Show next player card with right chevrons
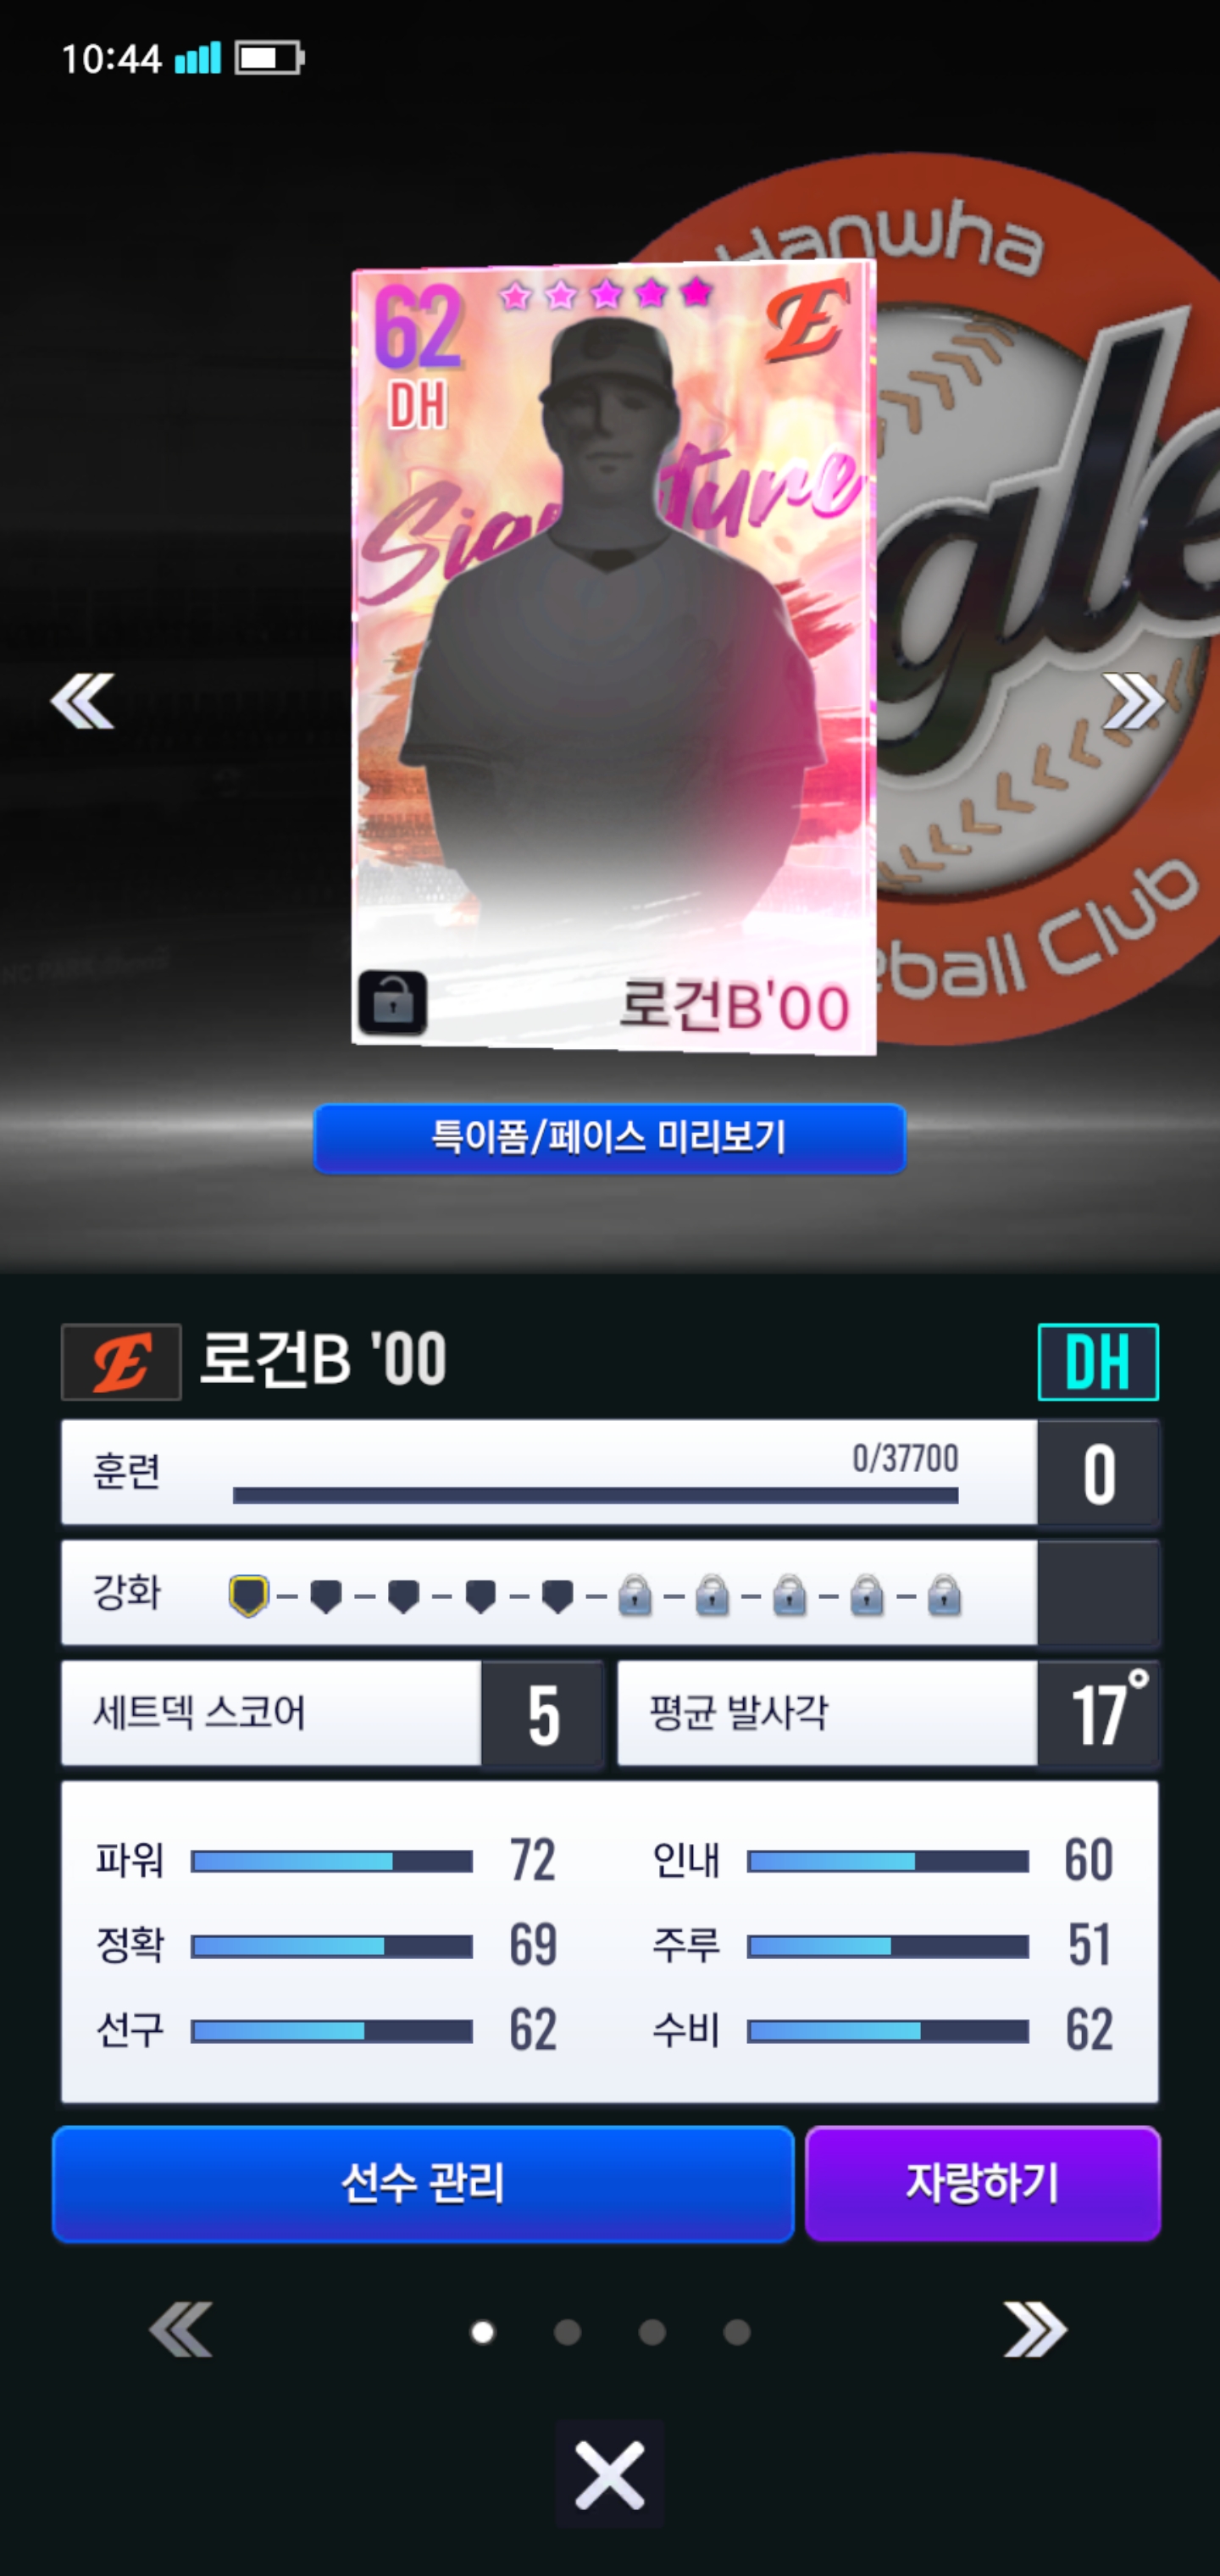Viewport: 1220px width, 2576px height. click(x=1135, y=701)
